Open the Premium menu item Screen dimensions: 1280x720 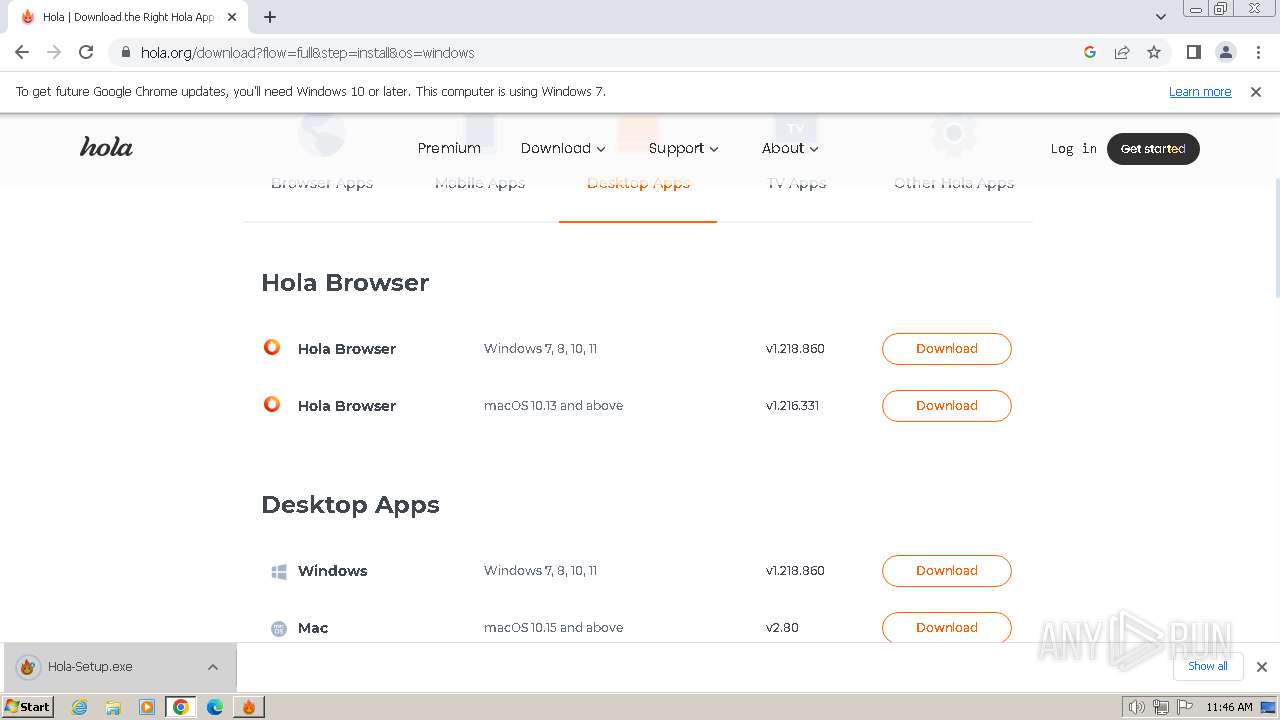(x=449, y=148)
